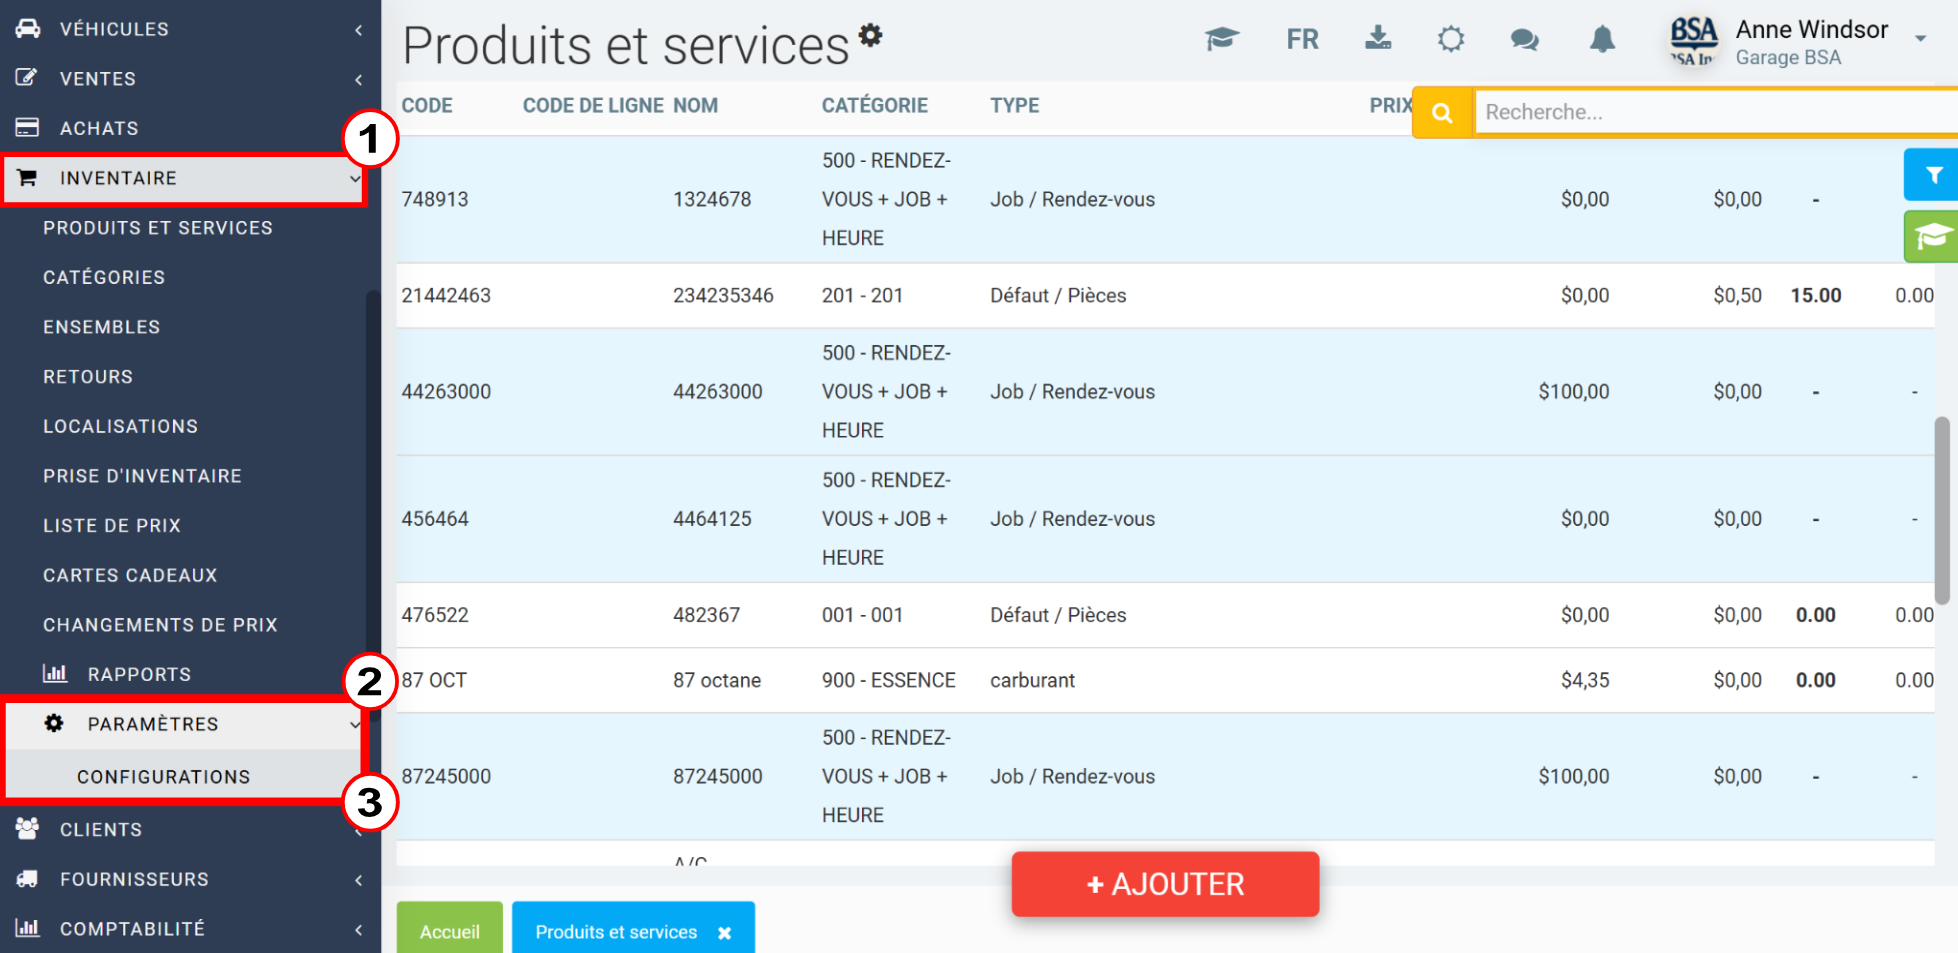This screenshot has height=953, width=1958.
Task: Click the $0,50 cost cell
Action: [1737, 295]
